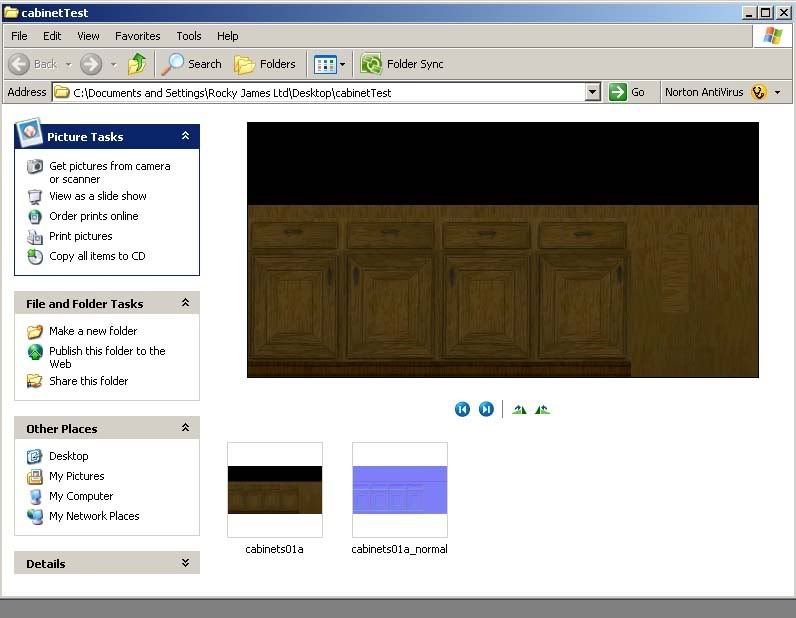Rotate the picture clockwise
This screenshot has height=618, width=796.
tap(519, 409)
